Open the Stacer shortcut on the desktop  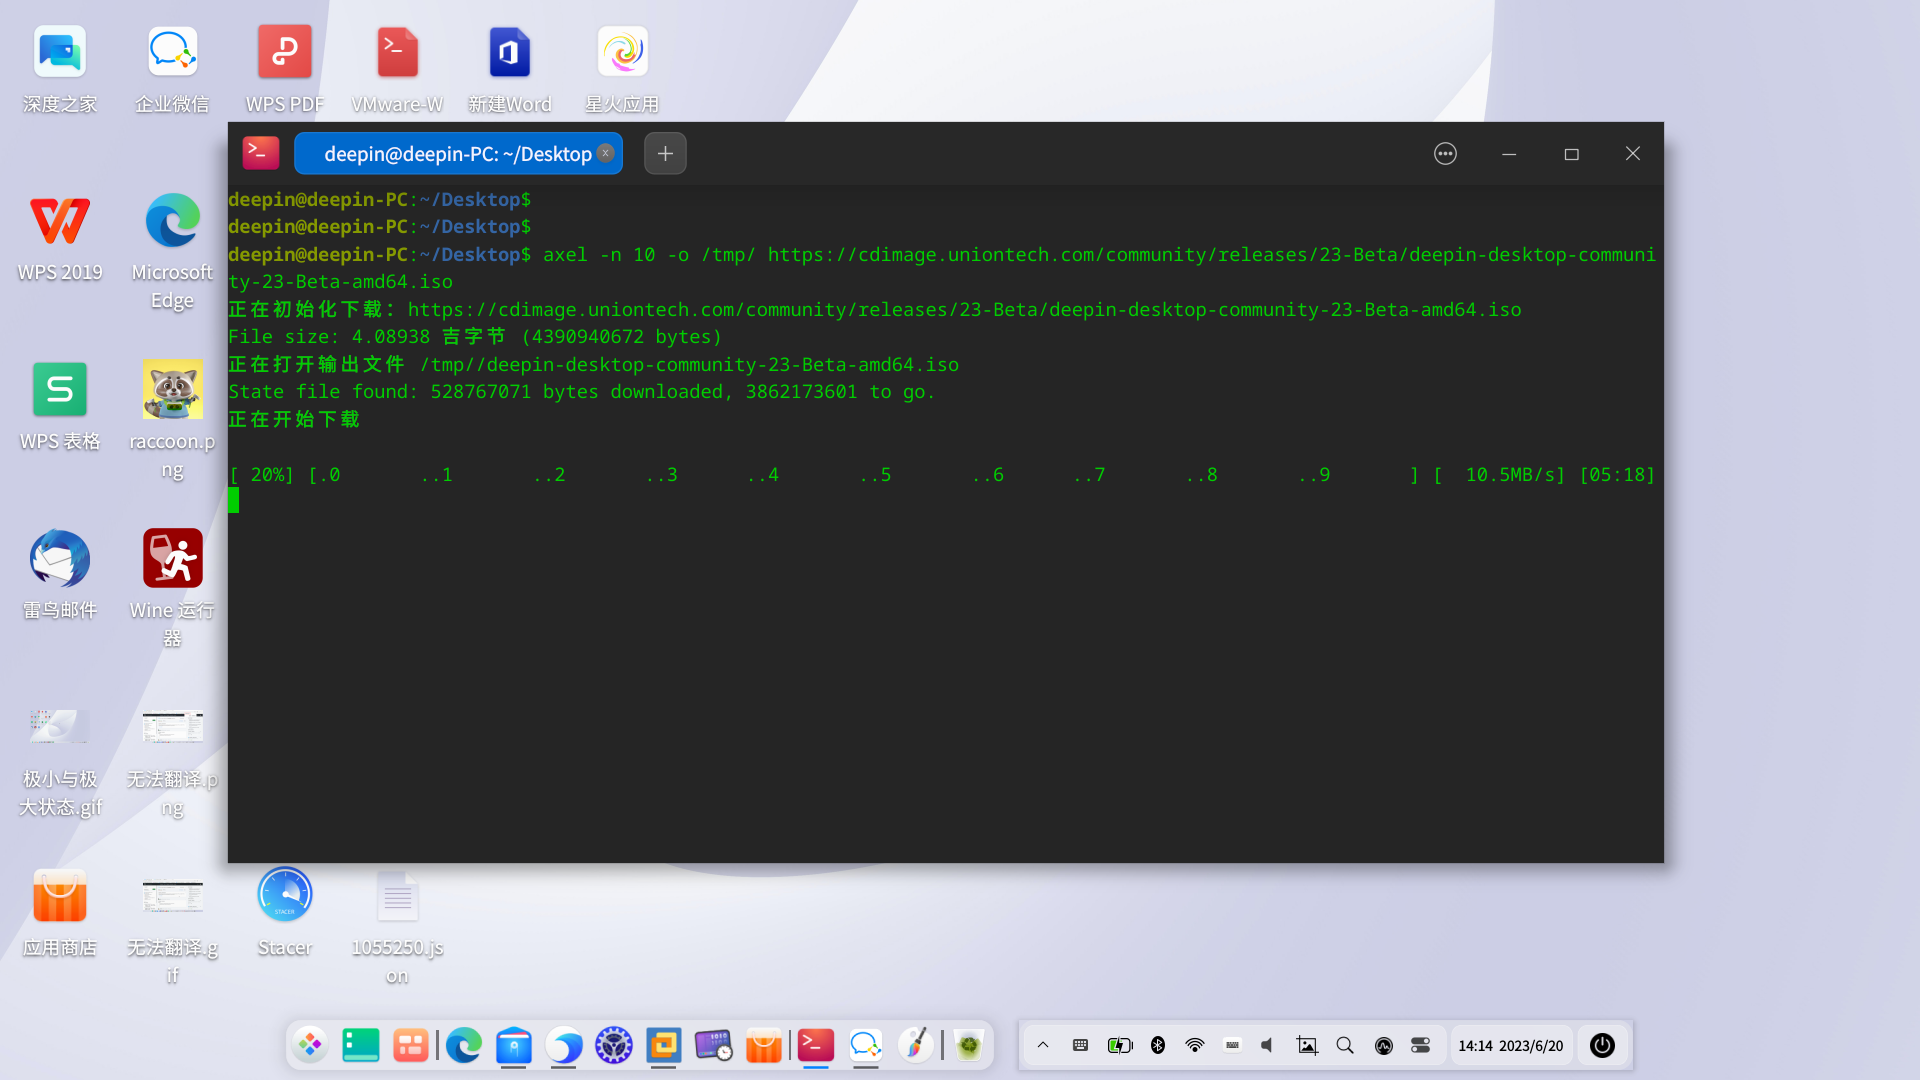click(284, 895)
